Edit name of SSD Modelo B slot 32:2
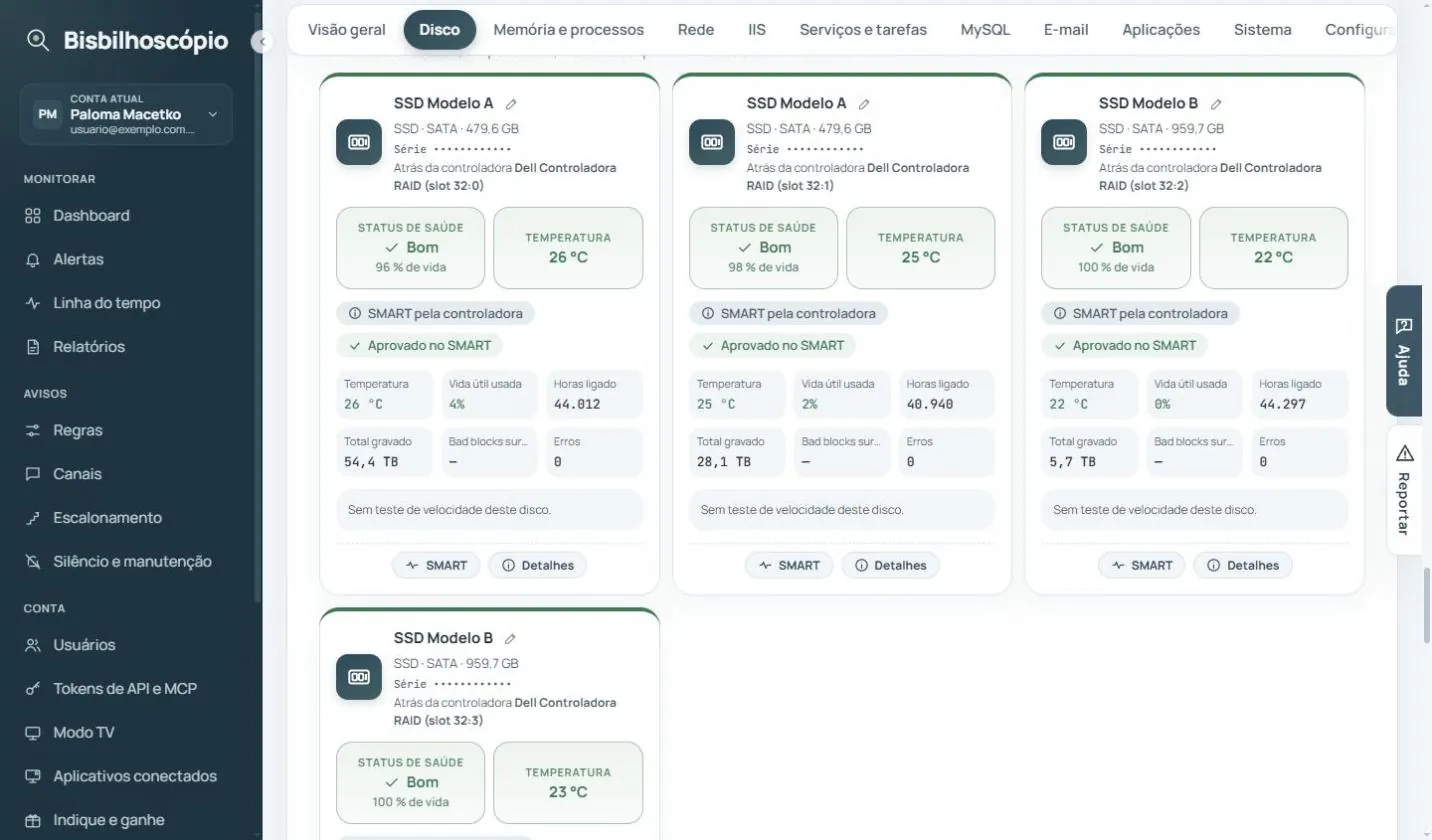1432x840 pixels. (1216, 104)
